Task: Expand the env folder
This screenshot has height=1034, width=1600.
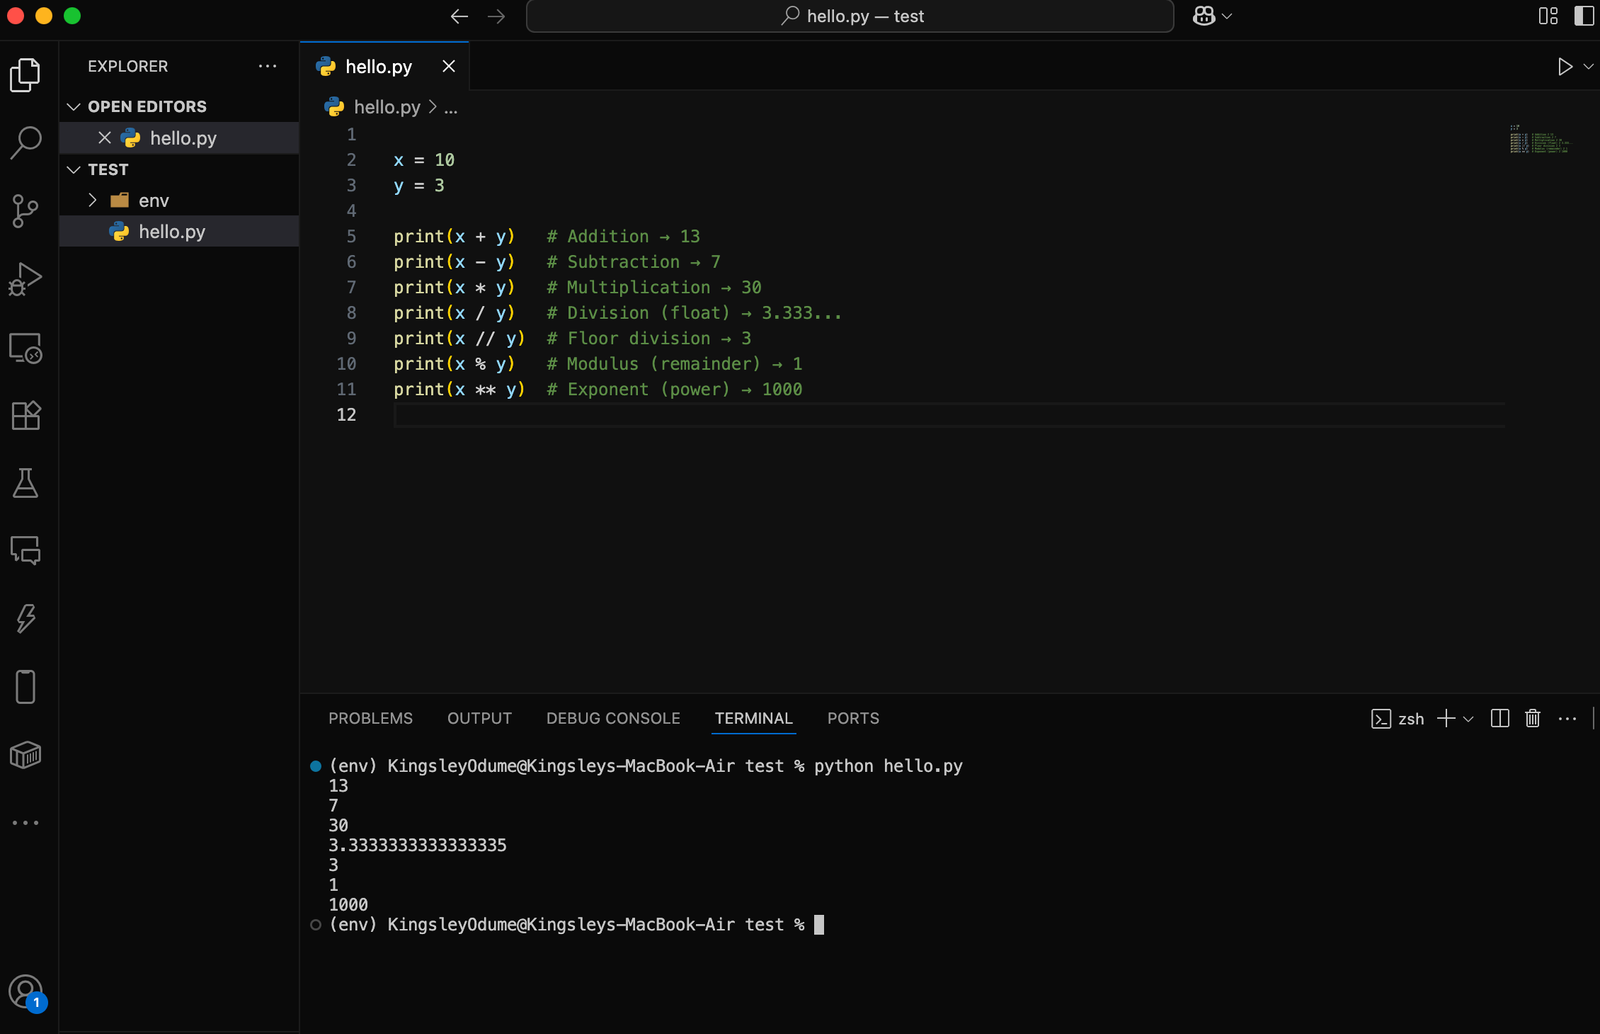Action: pyautogui.click(x=90, y=200)
